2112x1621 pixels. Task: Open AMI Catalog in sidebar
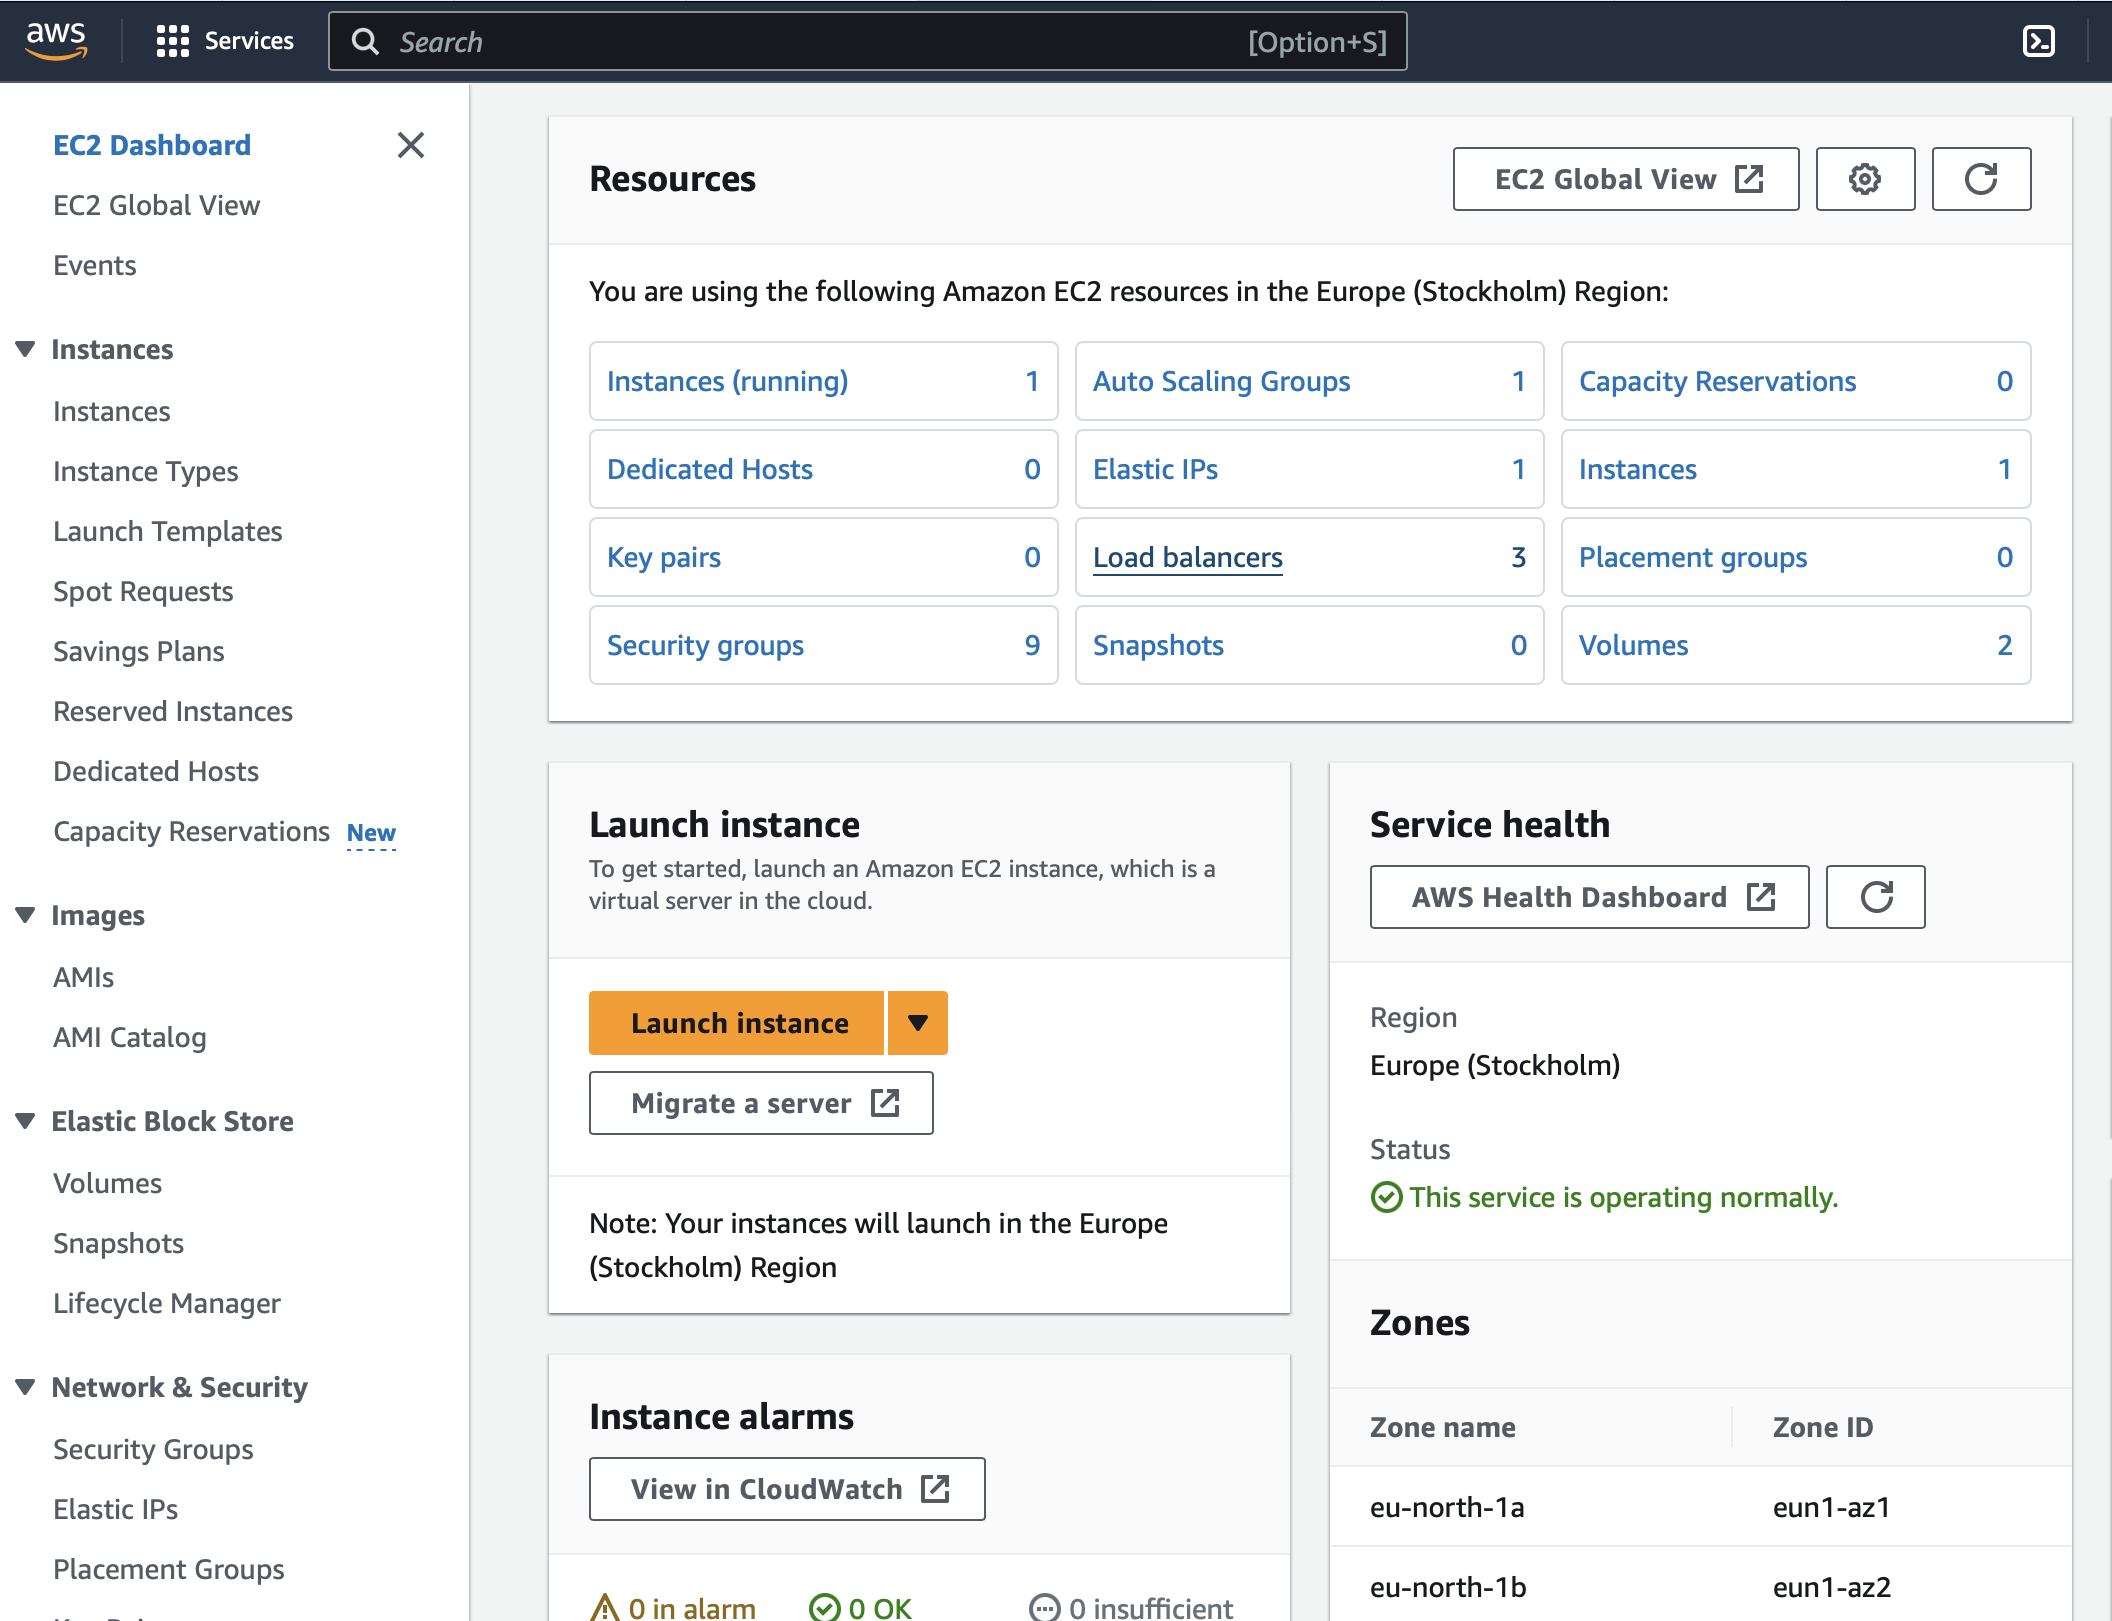coord(130,1037)
